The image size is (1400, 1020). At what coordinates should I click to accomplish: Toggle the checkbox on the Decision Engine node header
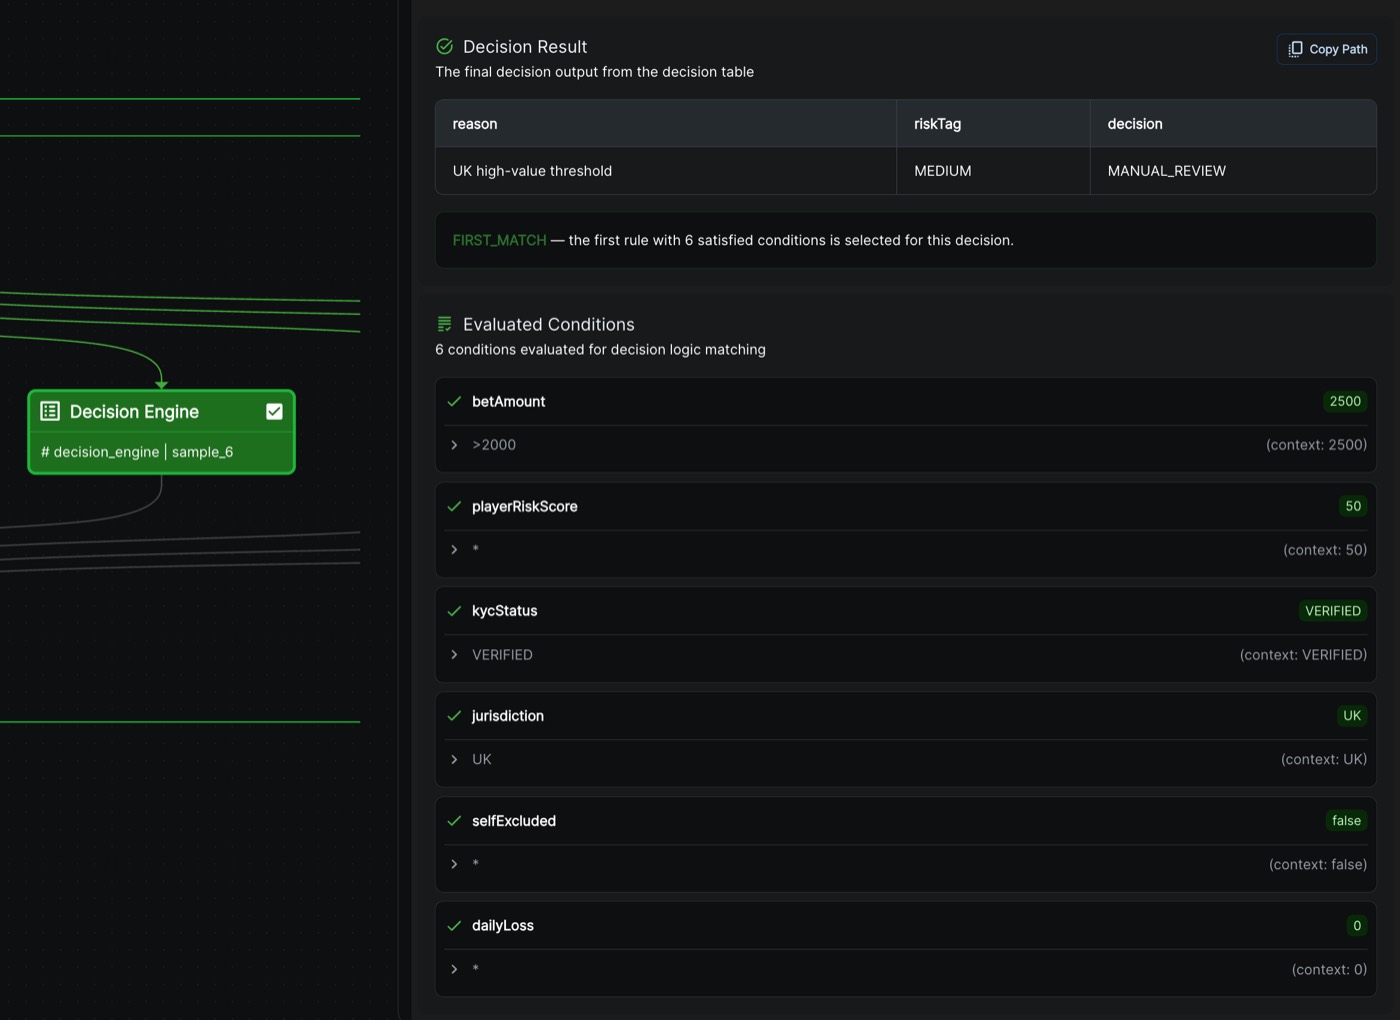coord(274,410)
